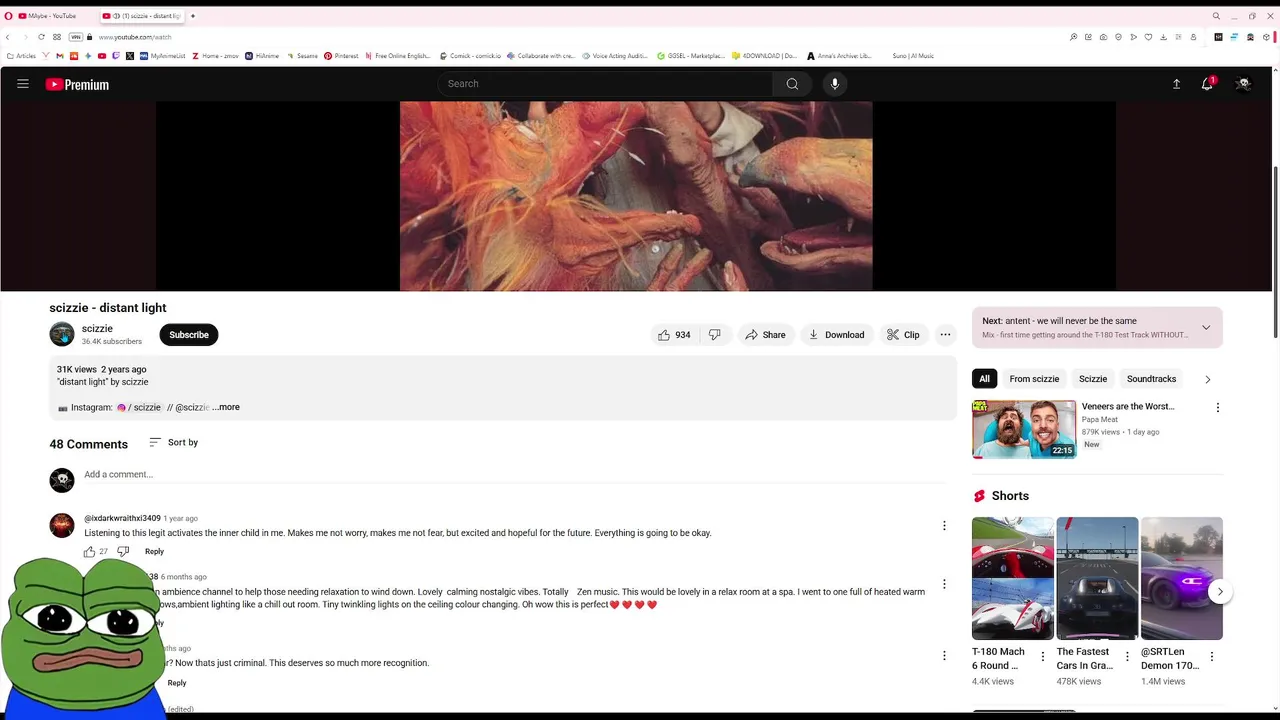This screenshot has height=720, width=1280.
Task: Open the scizzie Instagram link
Action: click(139, 407)
